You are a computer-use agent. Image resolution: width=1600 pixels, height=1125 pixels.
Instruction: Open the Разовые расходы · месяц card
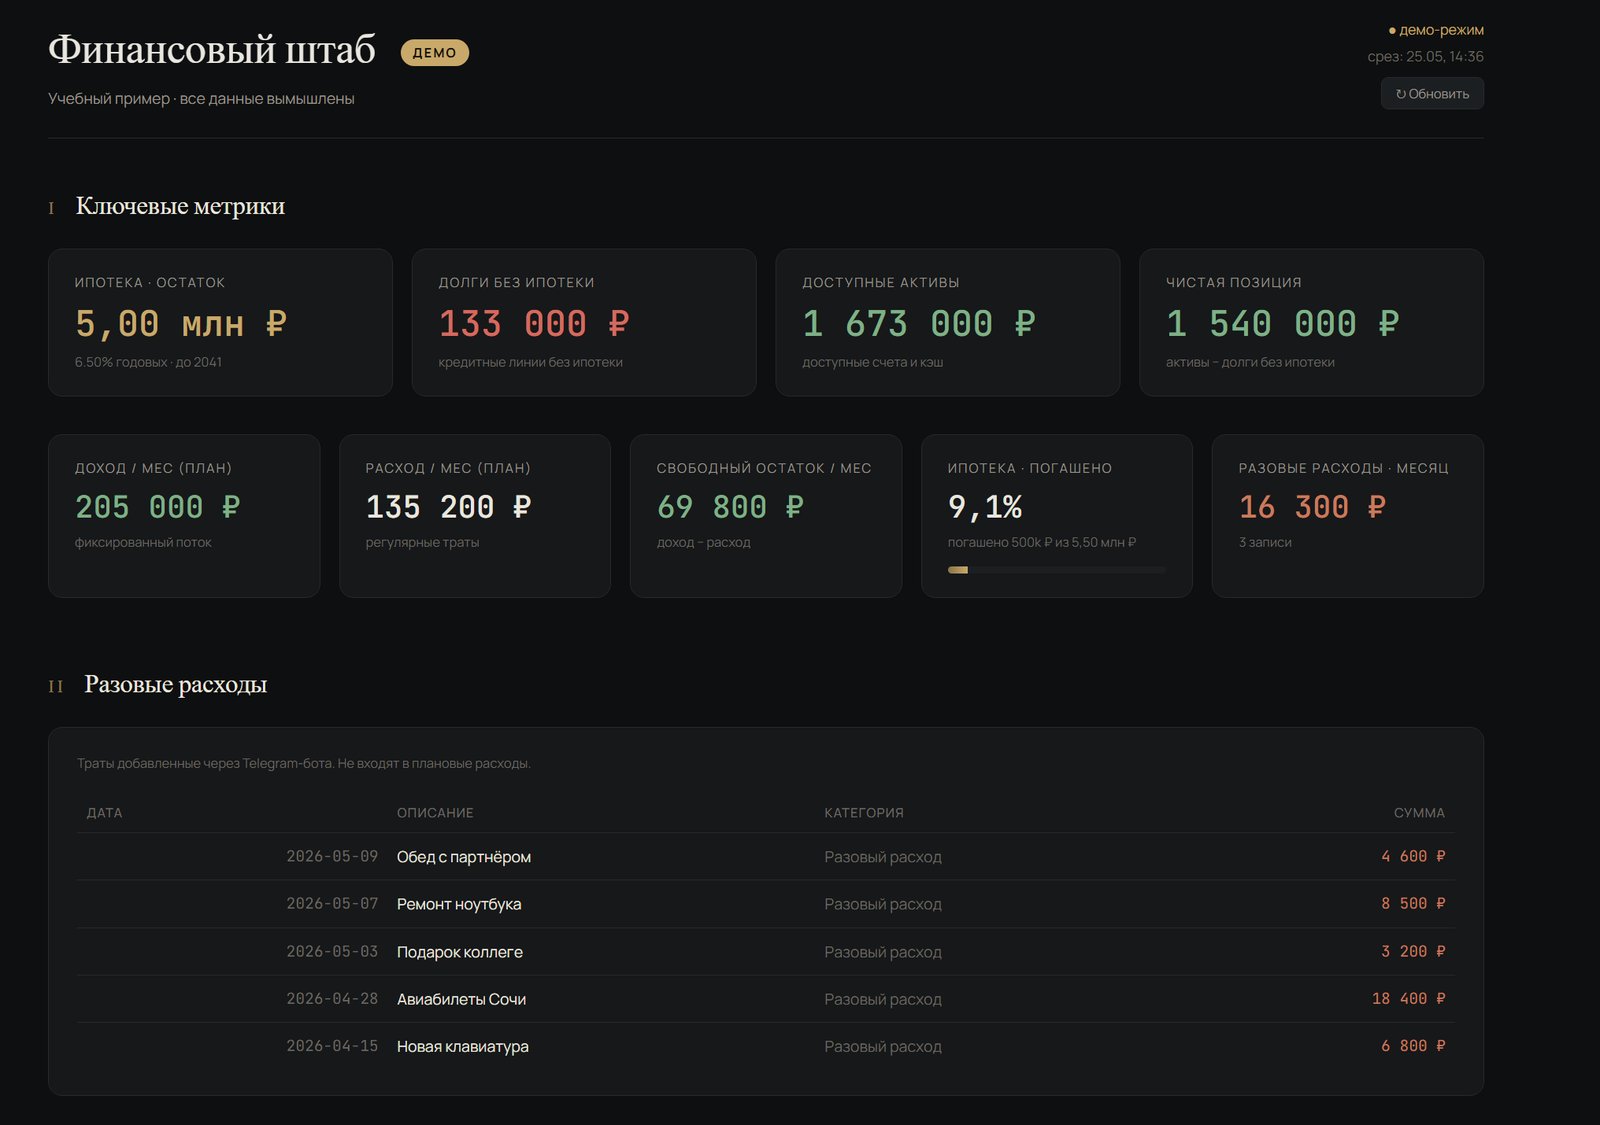pyautogui.click(x=1348, y=516)
